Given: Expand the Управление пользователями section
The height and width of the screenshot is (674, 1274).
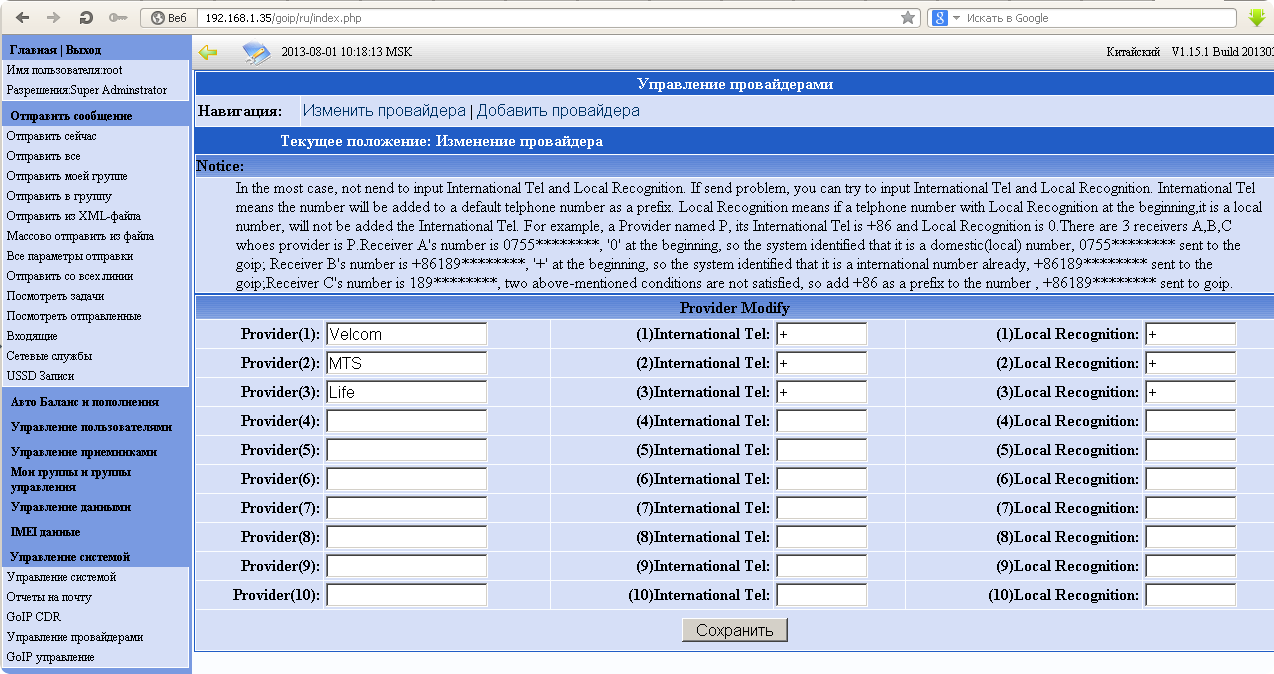Looking at the screenshot, I should [x=91, y=426].
